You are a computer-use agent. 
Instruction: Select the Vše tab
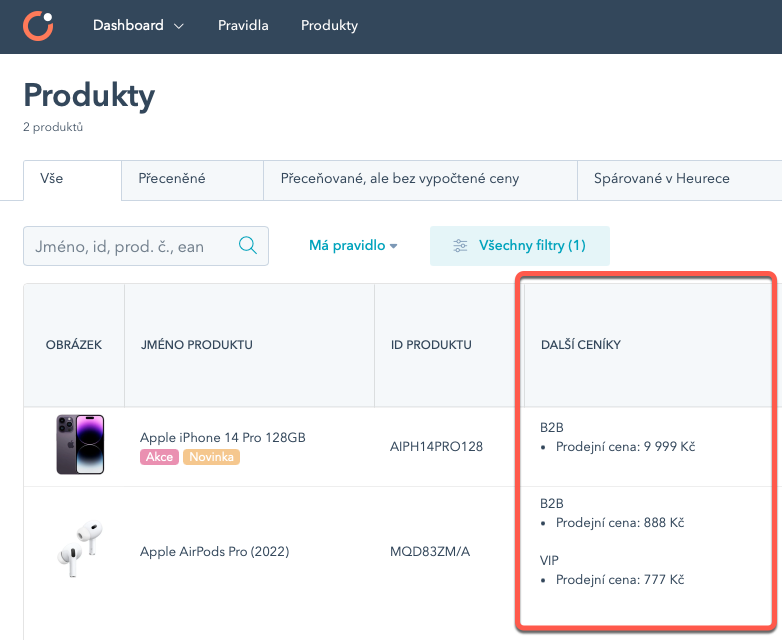[52, 179]
